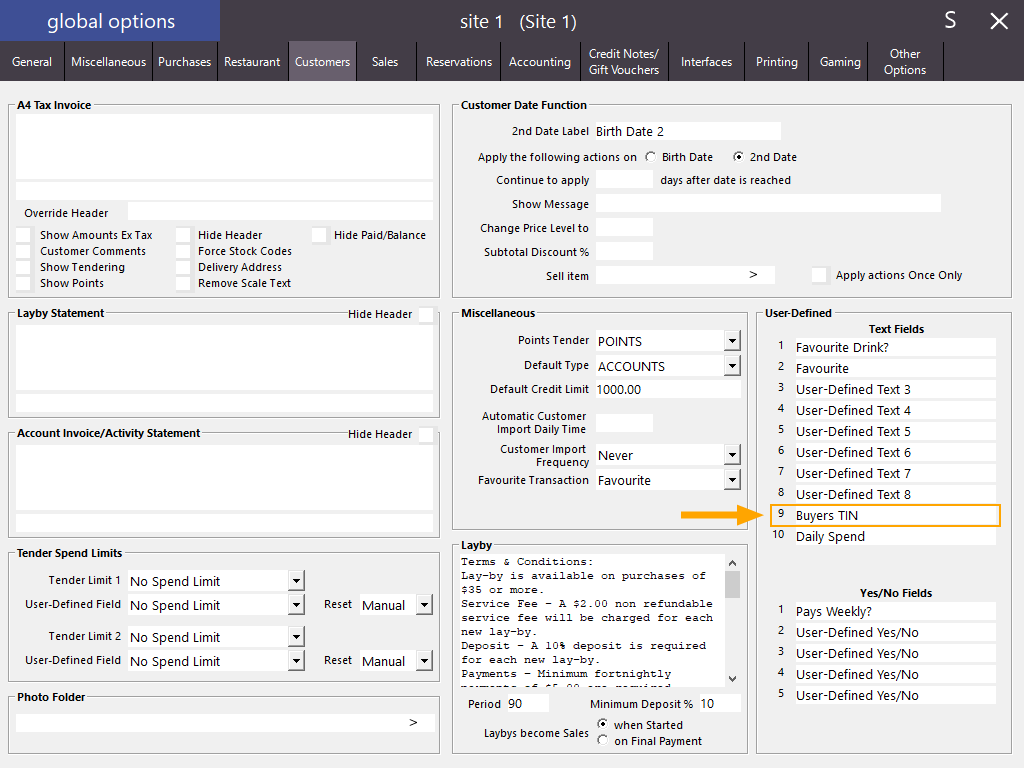Open the Accounting tab
The image size is (1024, 768).
coord(540,61)
